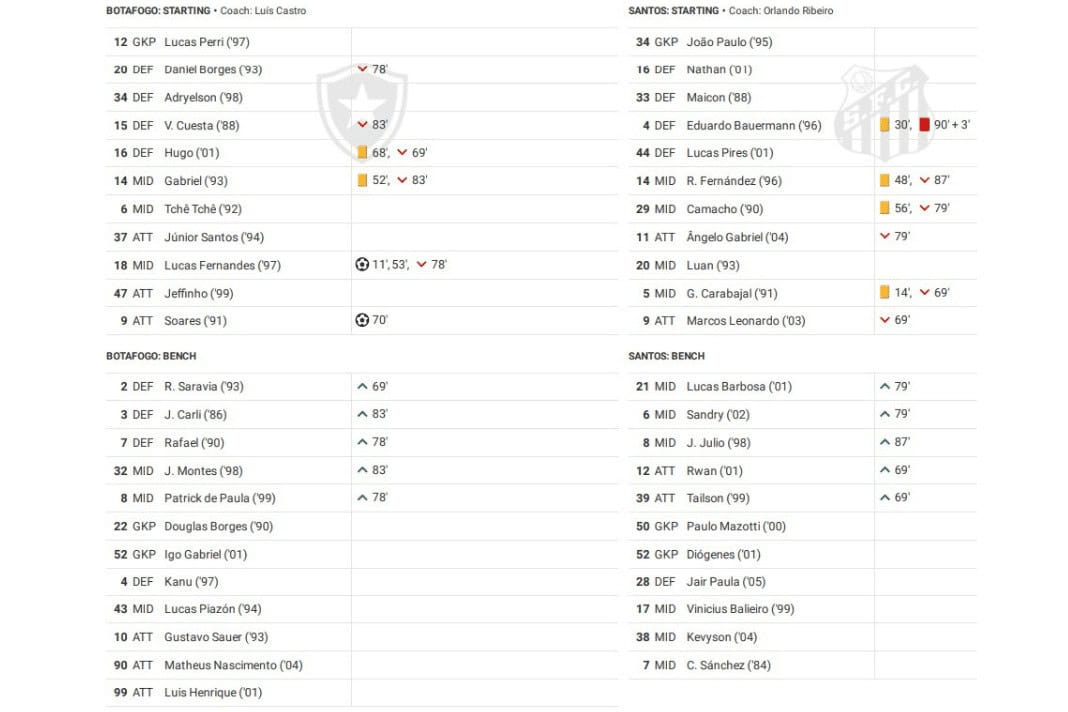Click Lucas Fernandes' goal ball icon
The height and width of the screenshot is (712, 1068).
(362, 265)
